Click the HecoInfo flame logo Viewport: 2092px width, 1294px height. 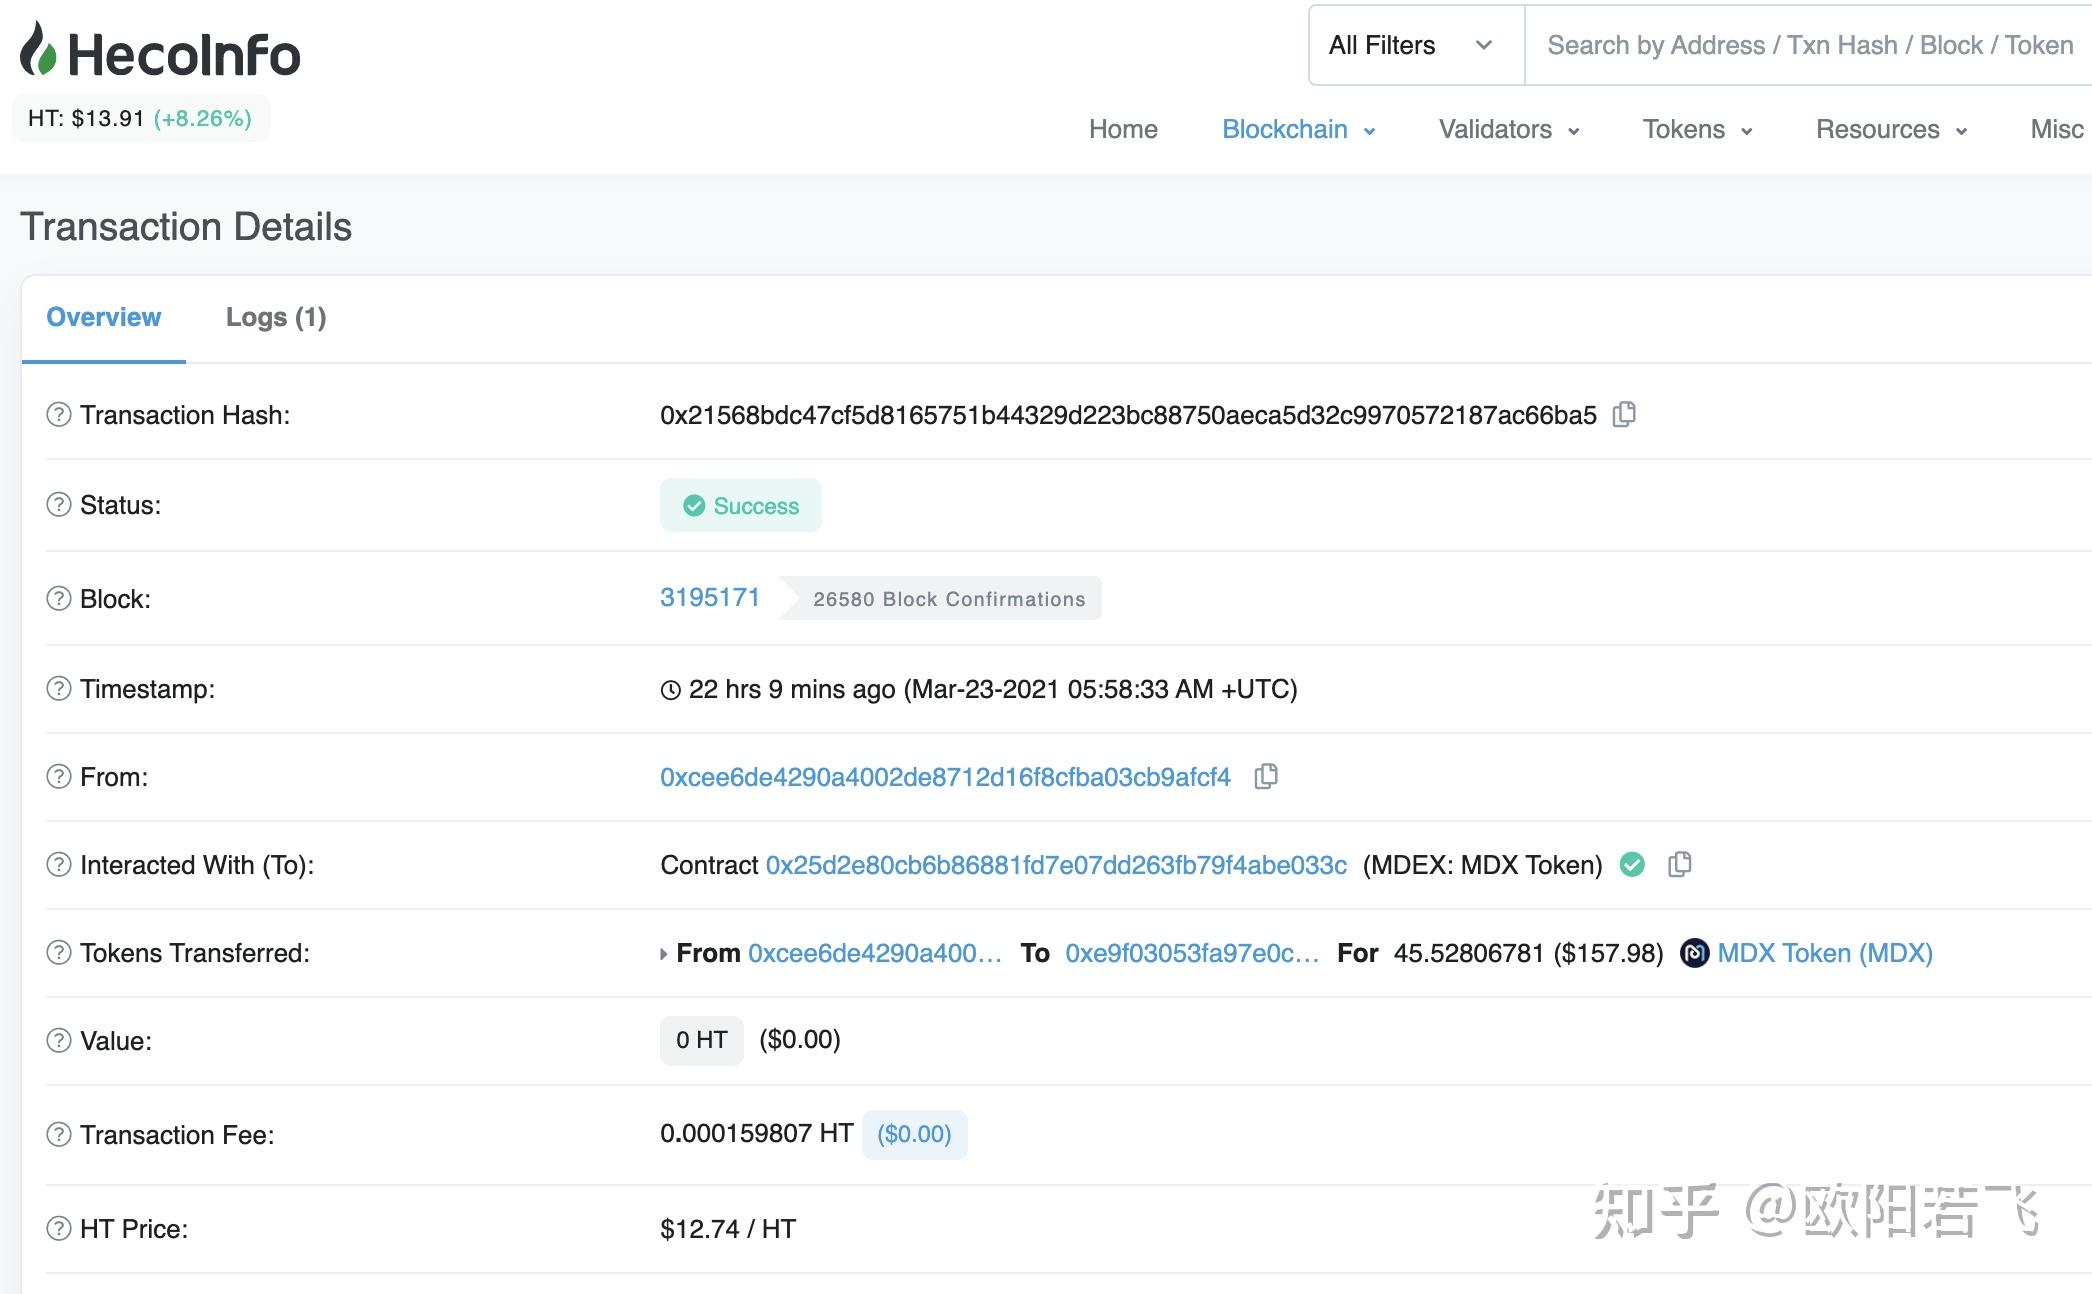tap(38, 50)
